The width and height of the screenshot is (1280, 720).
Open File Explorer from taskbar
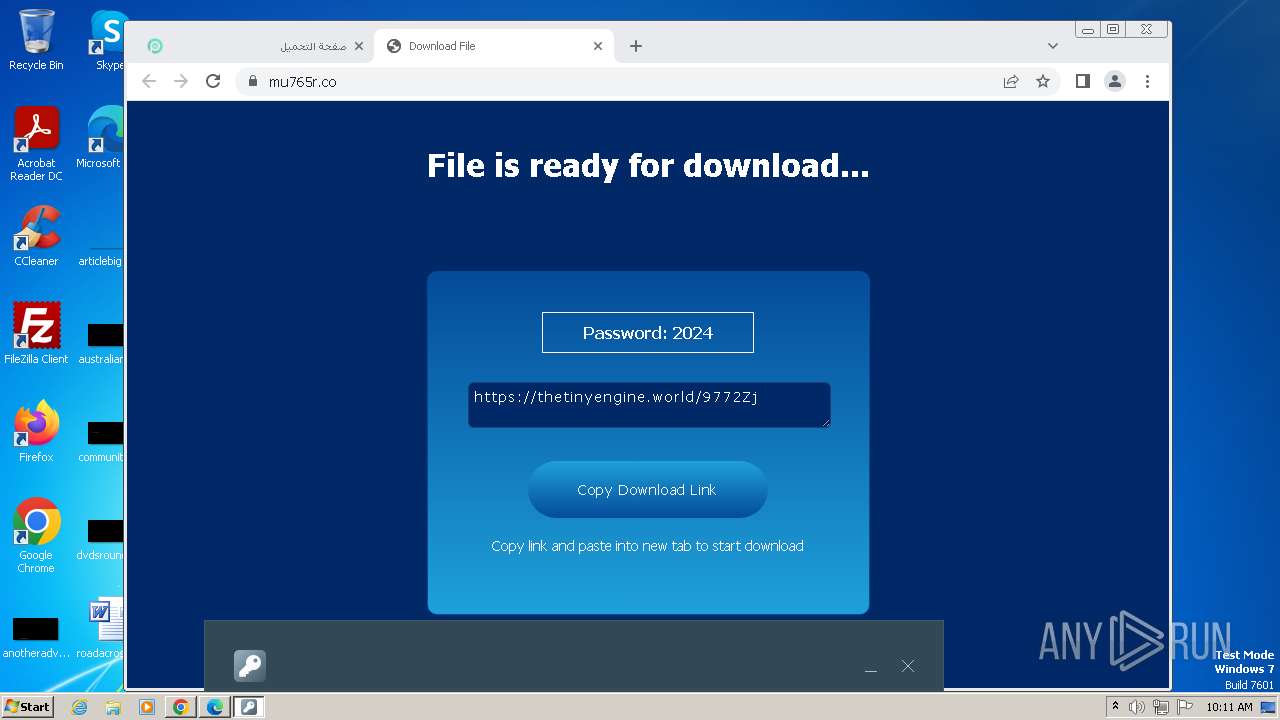coord(113,707)
